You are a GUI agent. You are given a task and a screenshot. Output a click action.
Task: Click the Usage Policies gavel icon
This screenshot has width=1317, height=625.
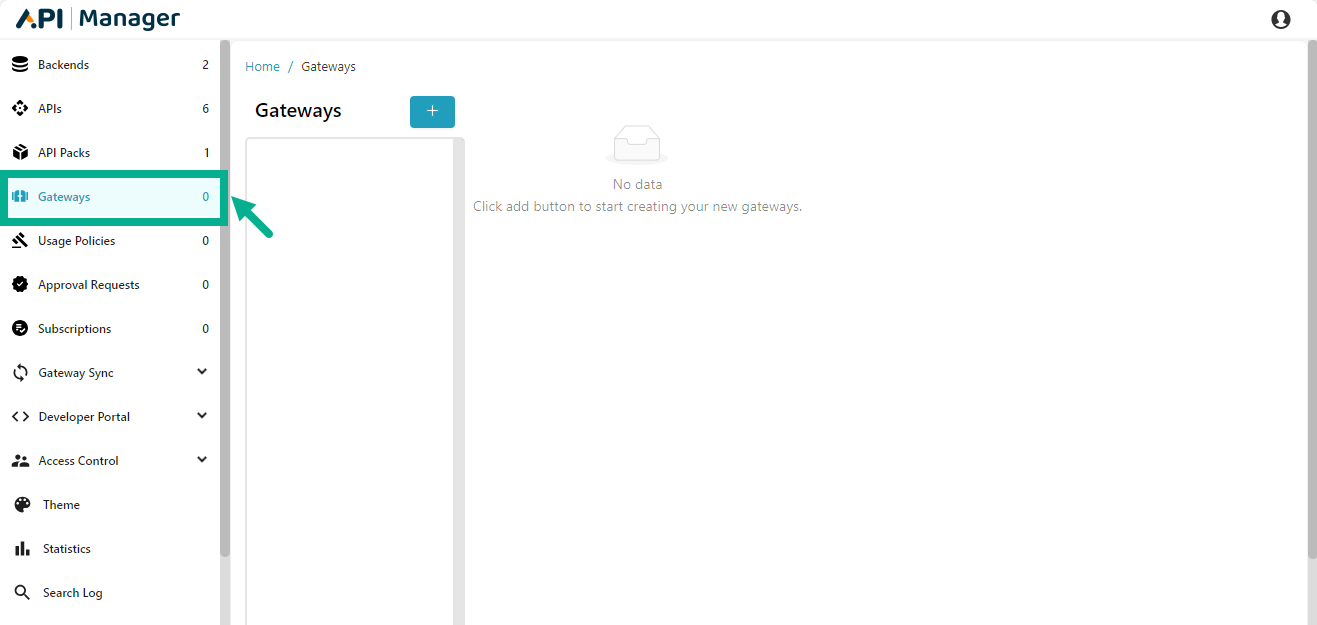click(x=20, y=241)
